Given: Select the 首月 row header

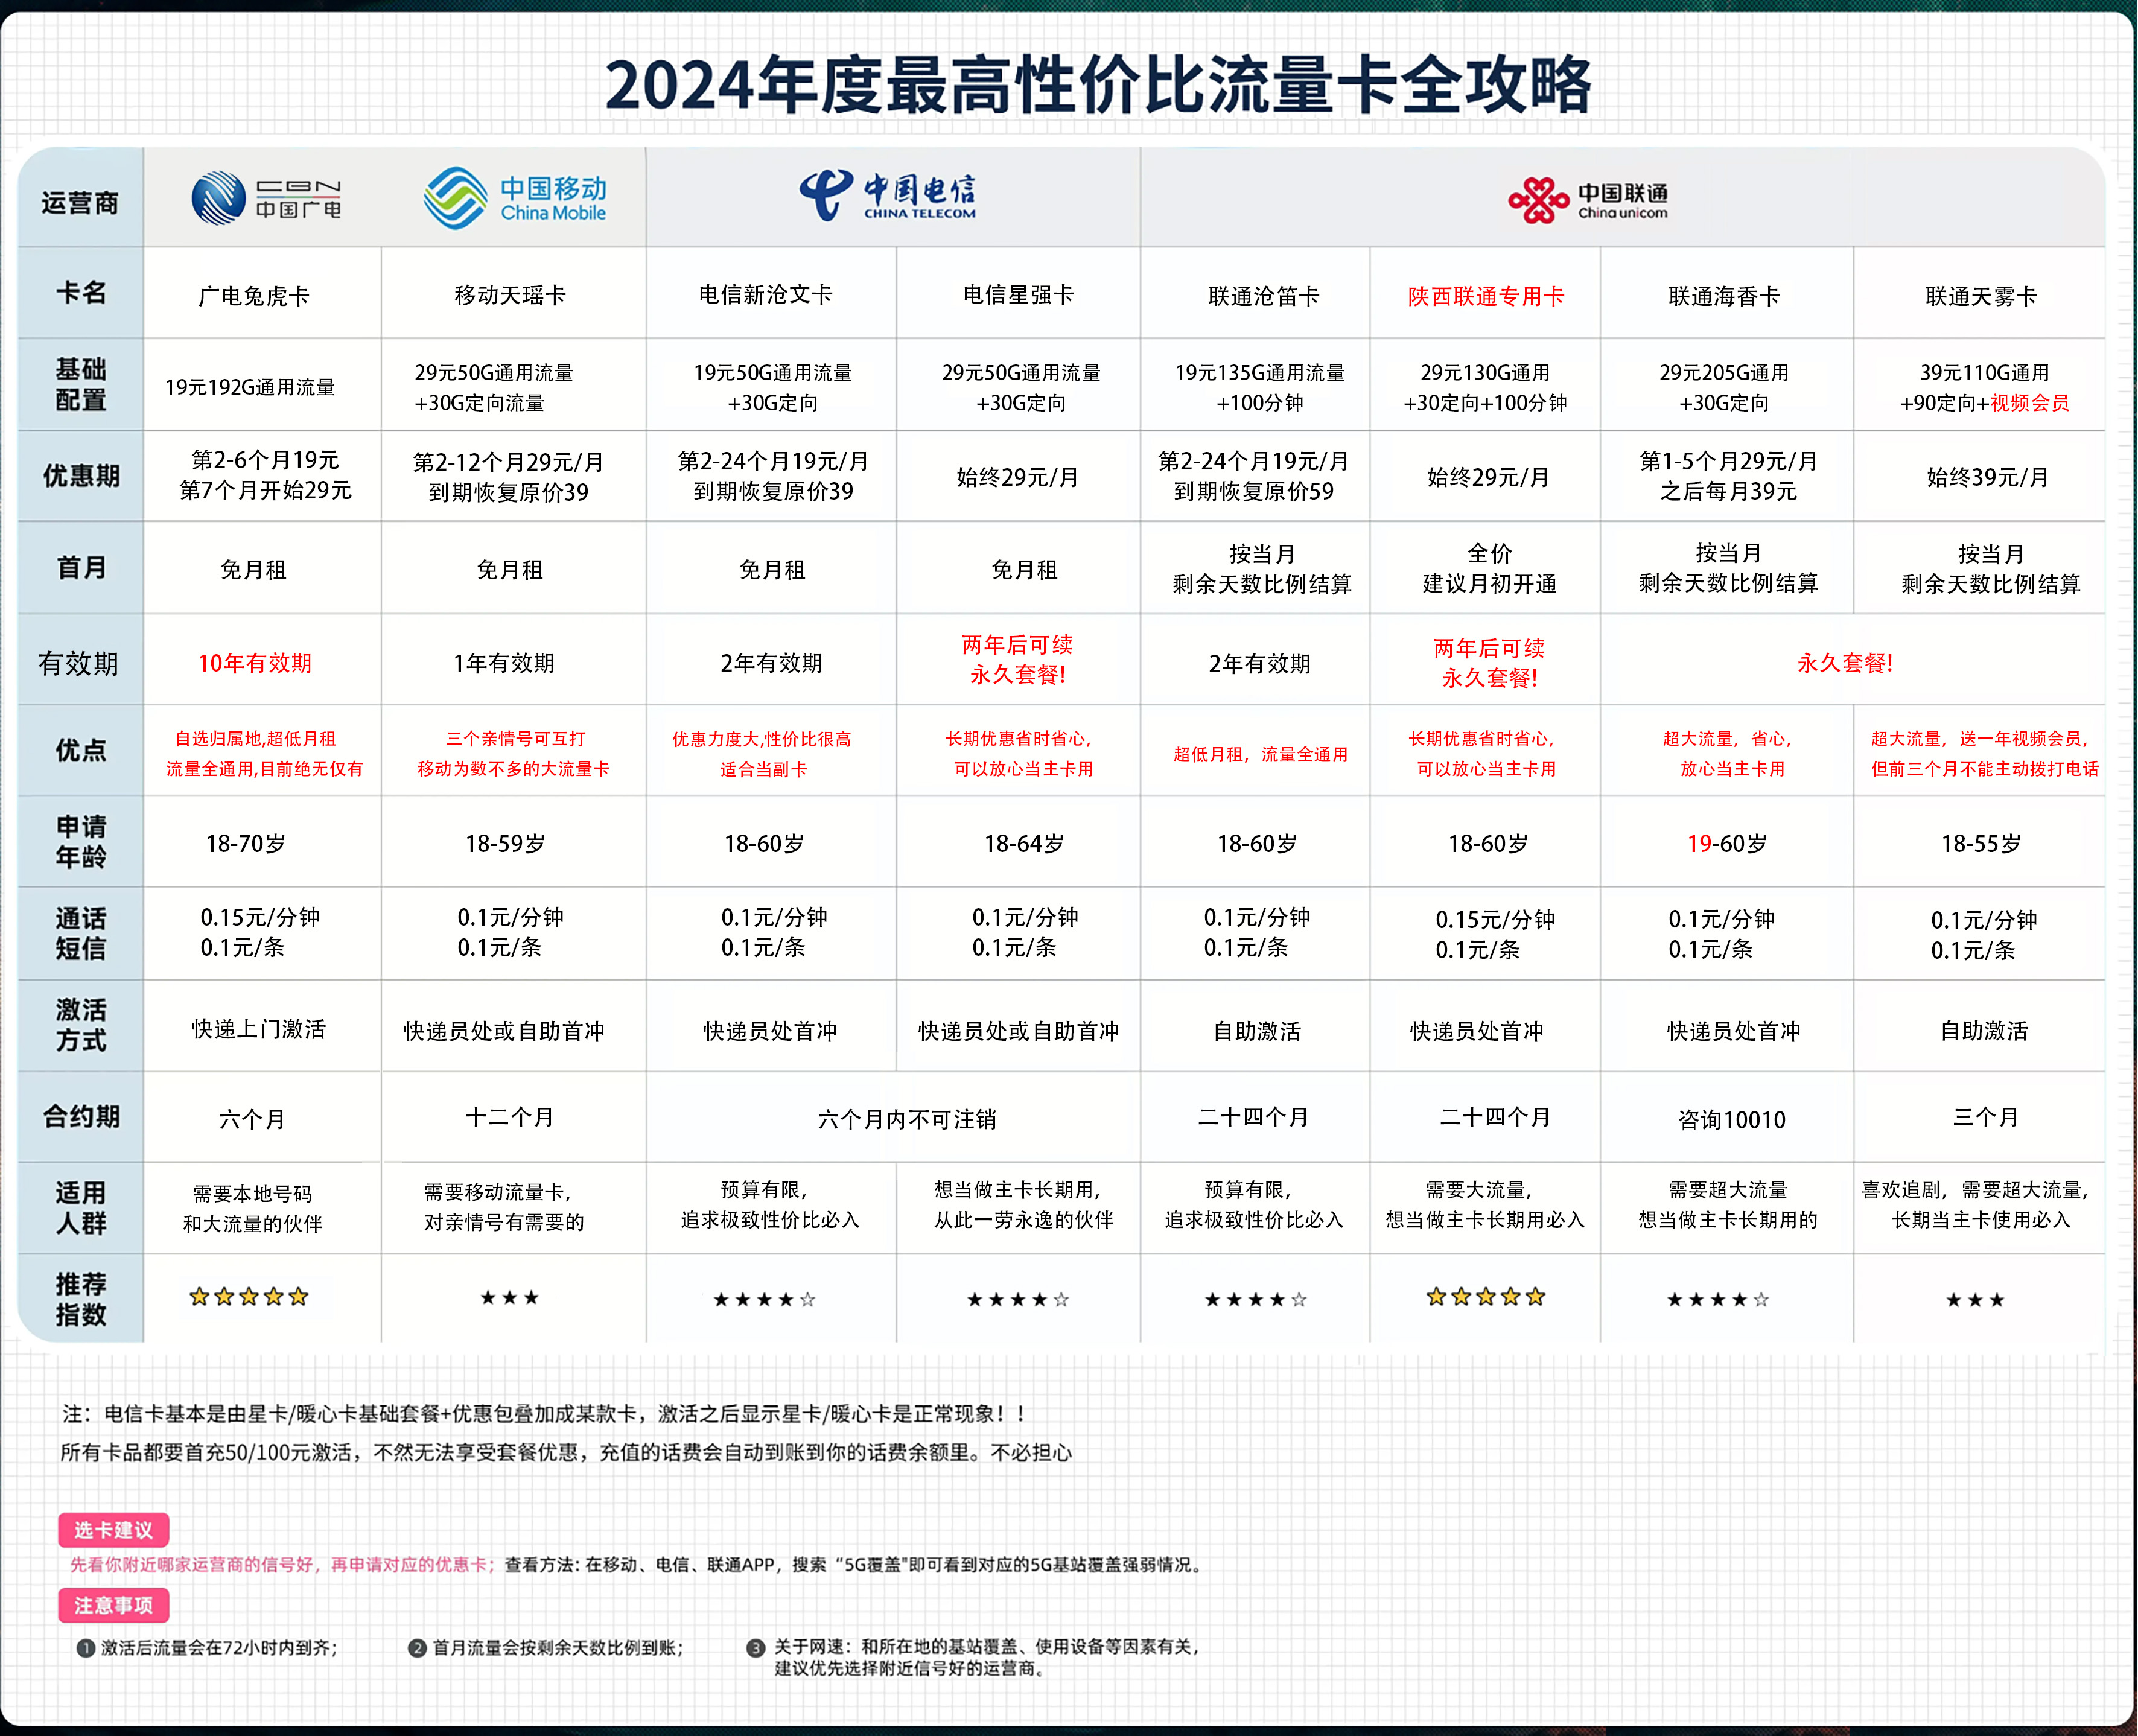Looking at the screenshot, I should (81, 568).
